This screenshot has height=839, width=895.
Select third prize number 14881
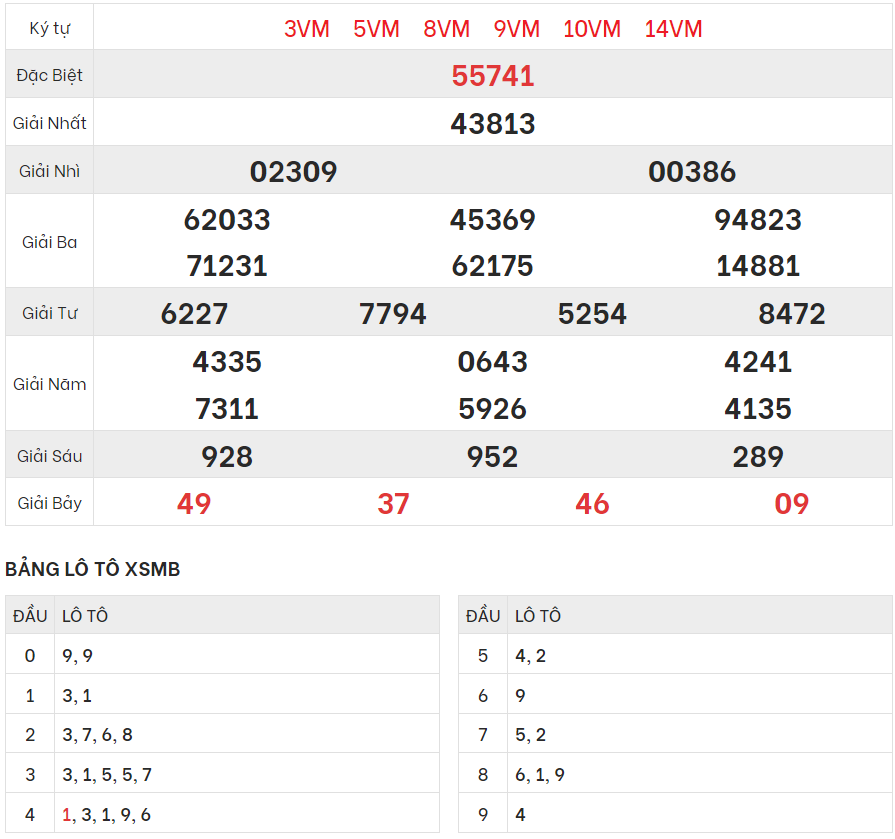tap(758, 266)
